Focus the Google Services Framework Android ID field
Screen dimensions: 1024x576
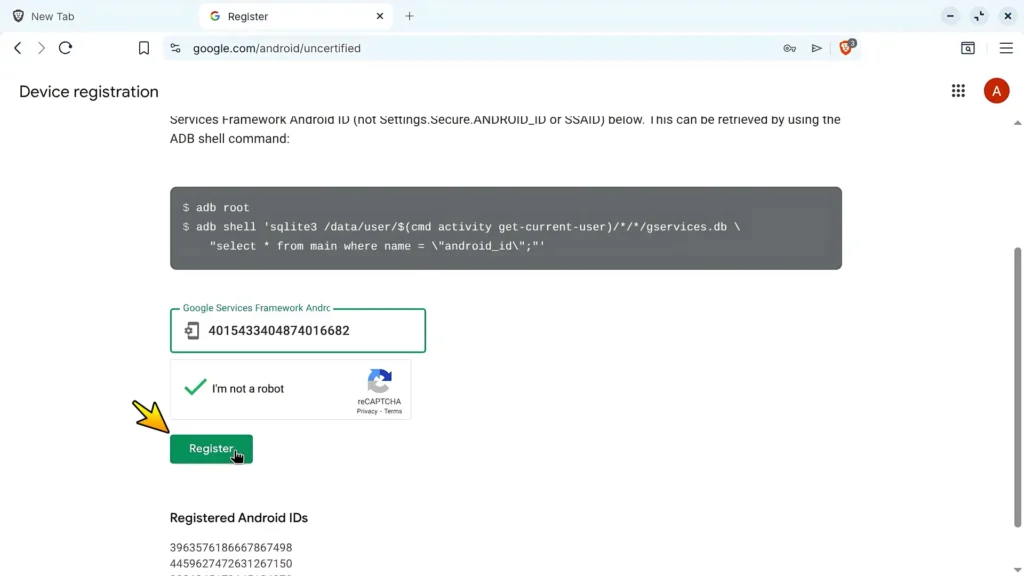(x=298, y=330)
